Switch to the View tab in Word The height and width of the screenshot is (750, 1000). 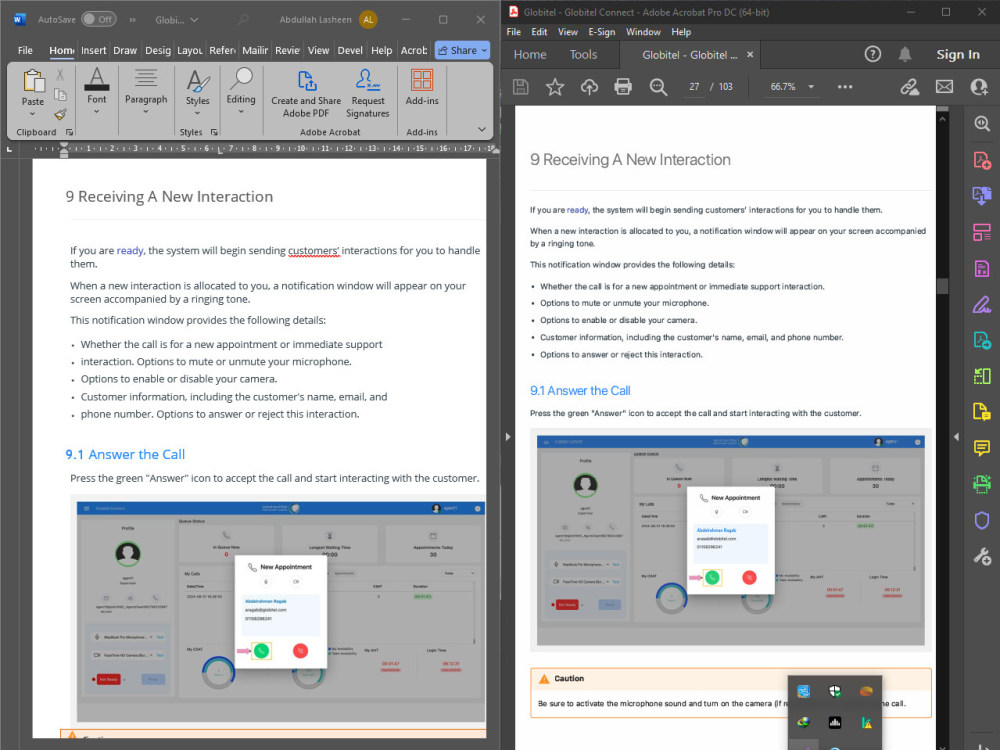[318, 50]
